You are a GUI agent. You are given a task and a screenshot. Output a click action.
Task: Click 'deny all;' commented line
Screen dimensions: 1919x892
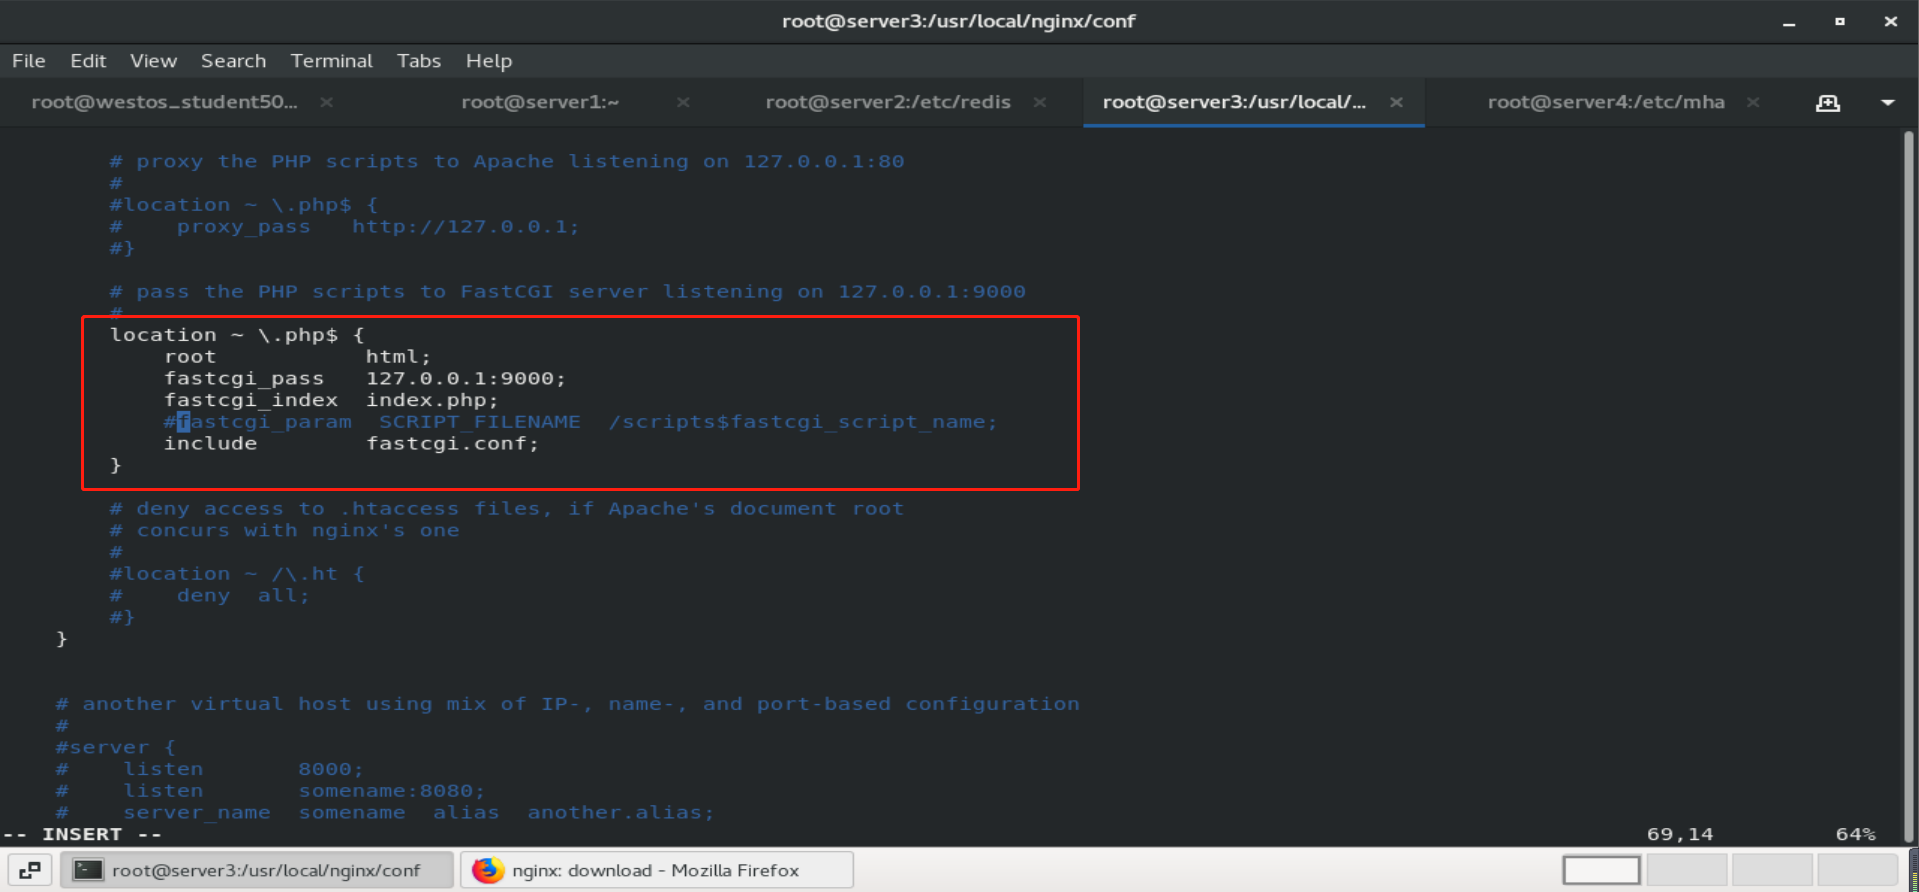tap(210, 596)
